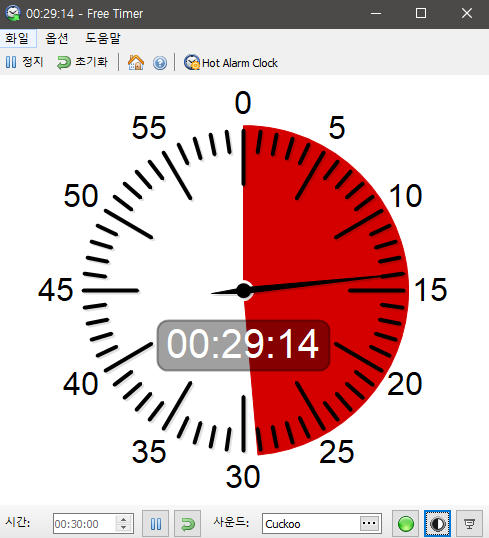
Task: Browse sounds with the ellipsis button
Action: (369, 523)
